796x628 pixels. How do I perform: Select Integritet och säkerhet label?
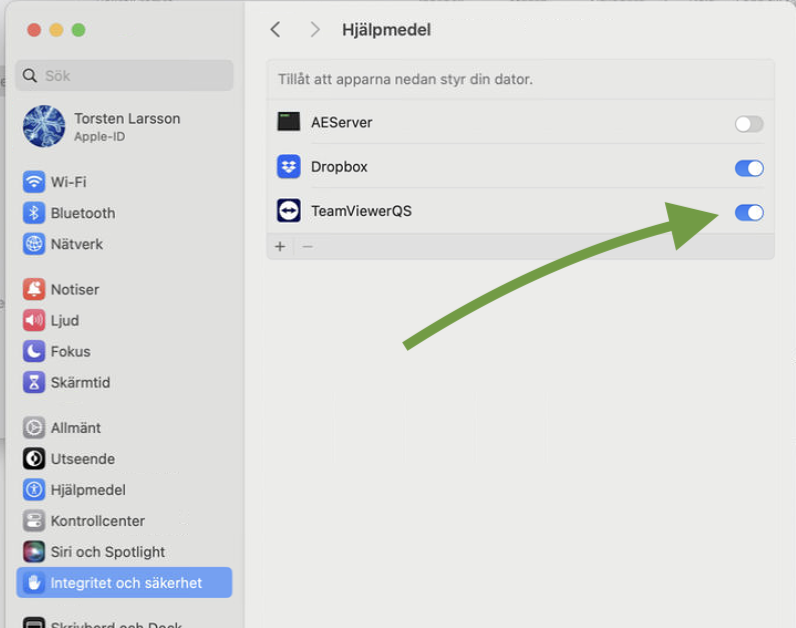tap(126, 583)
